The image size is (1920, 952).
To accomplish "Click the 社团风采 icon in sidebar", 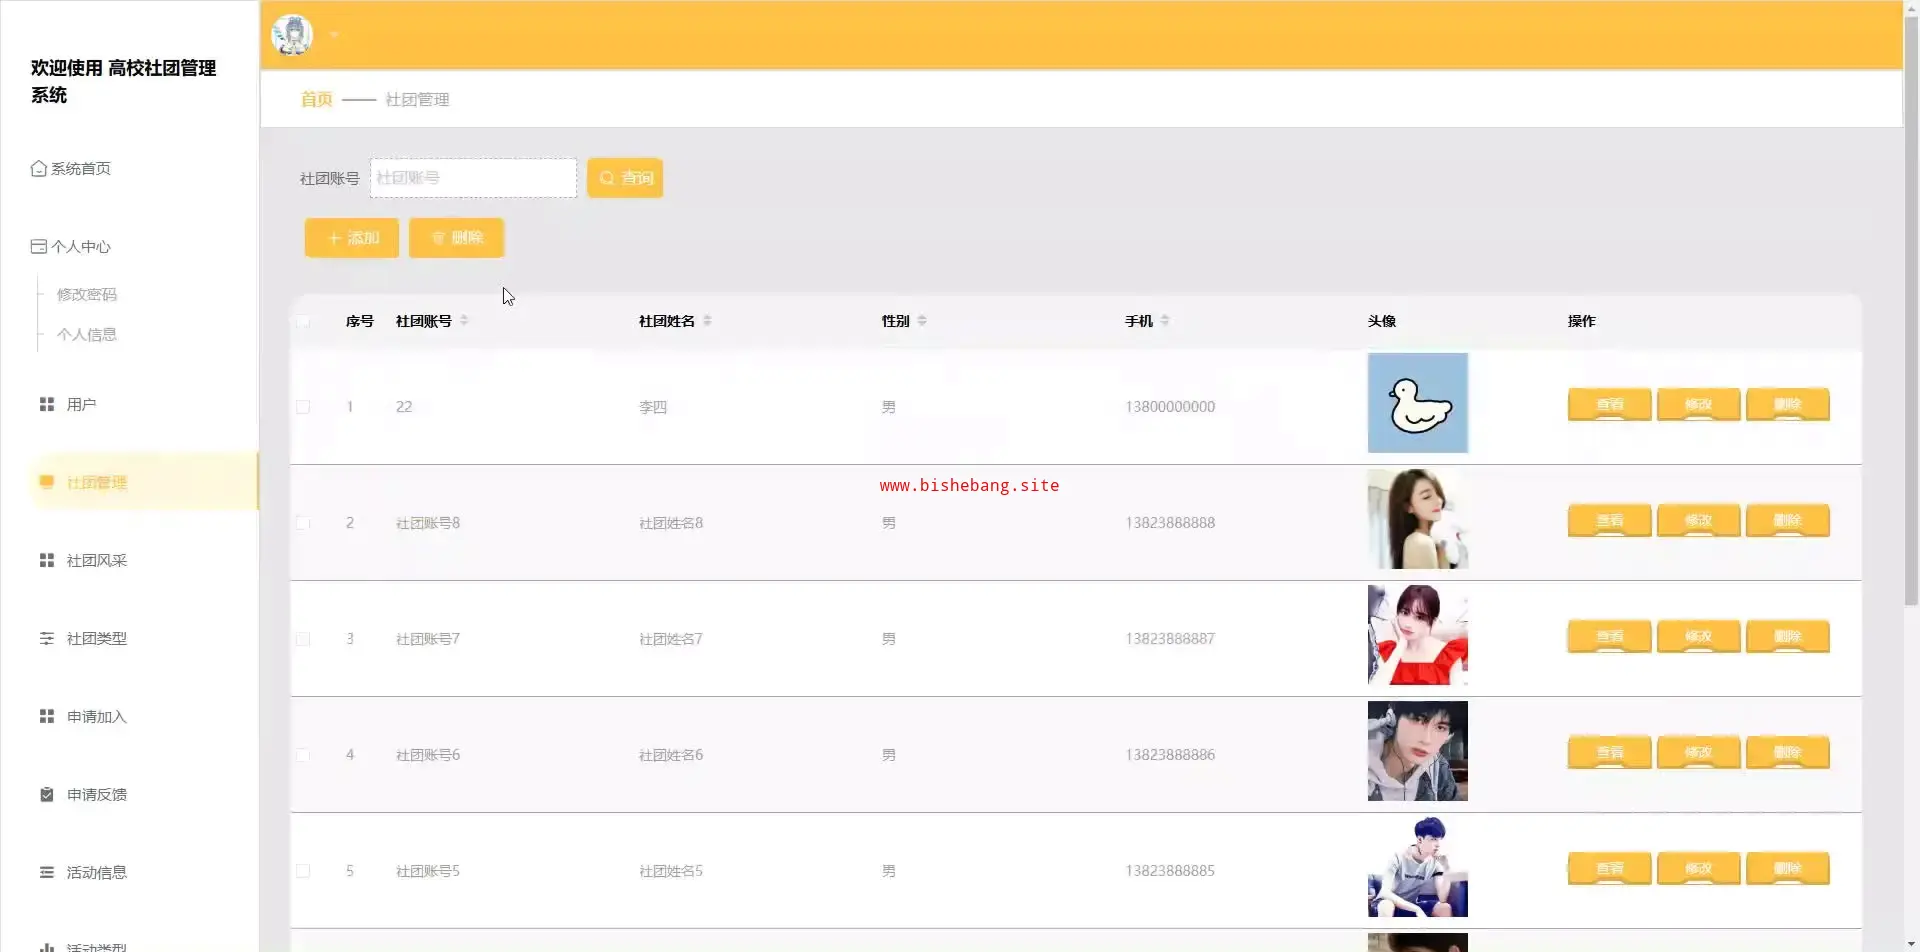I will (46, 560).
